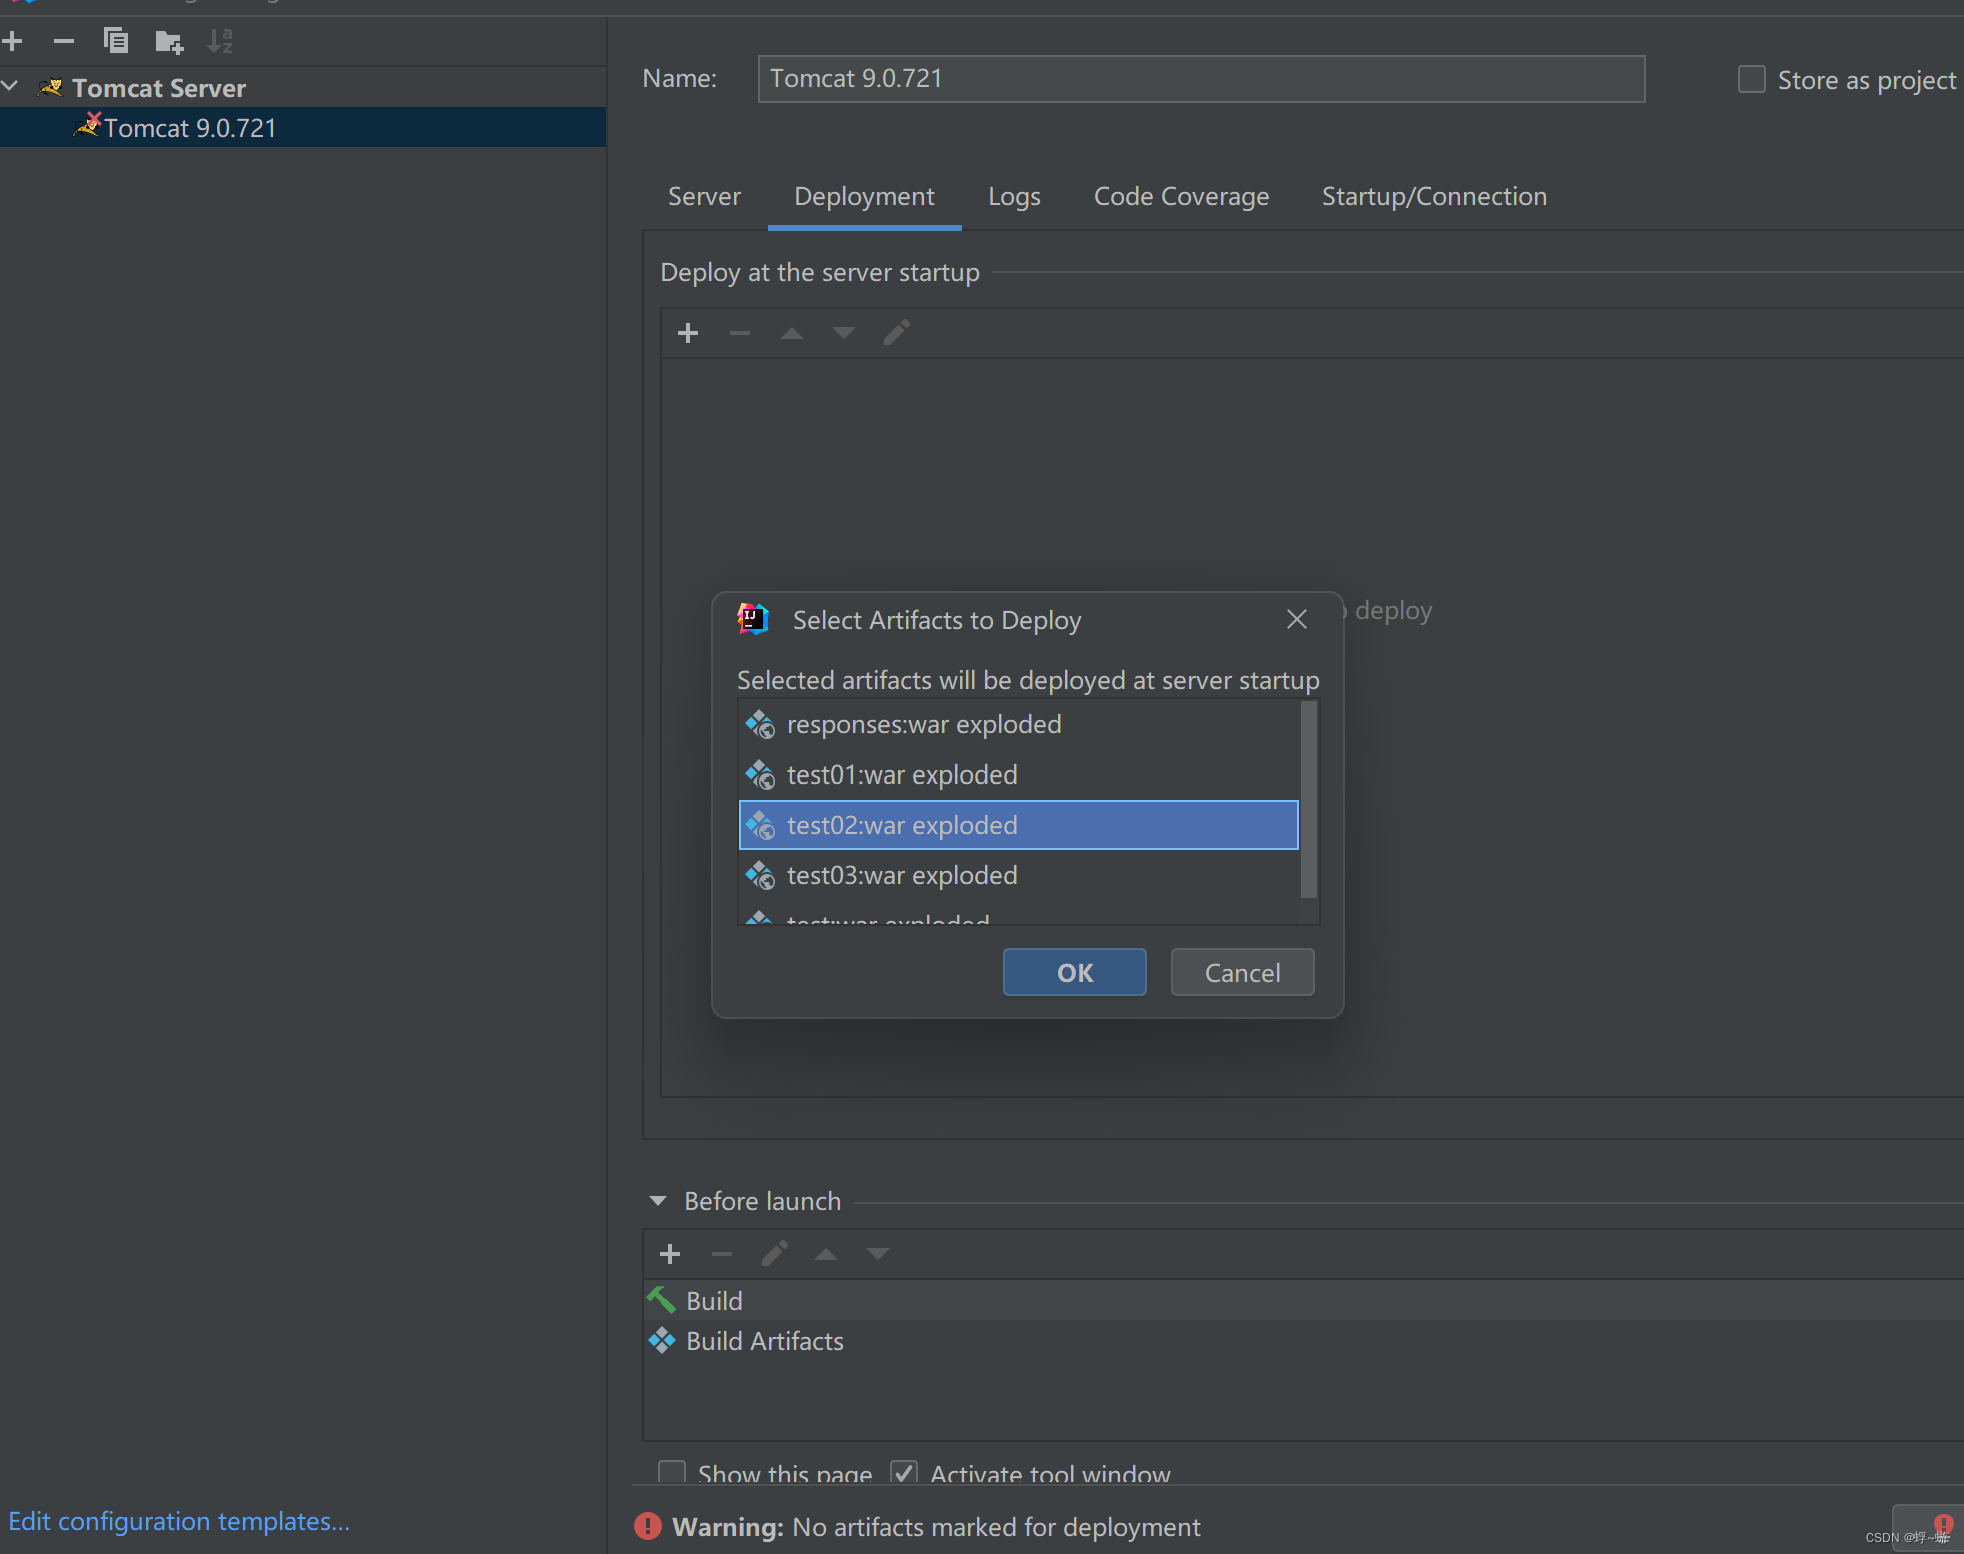The height and width of the screenshot is (1554, 1964).
Task: Click the save to folder icon
Action: [169, 41]
